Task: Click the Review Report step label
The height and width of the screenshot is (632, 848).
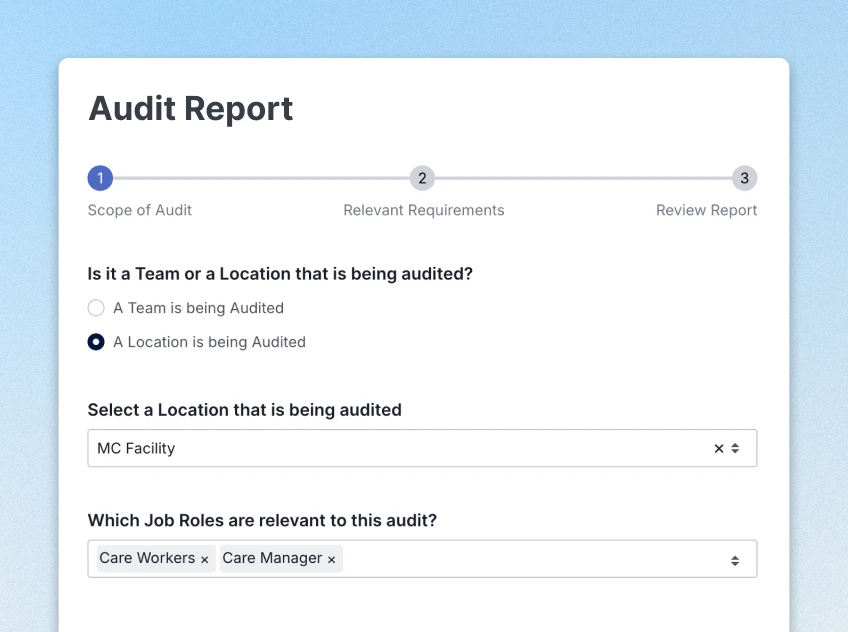Action: [706, 210]
